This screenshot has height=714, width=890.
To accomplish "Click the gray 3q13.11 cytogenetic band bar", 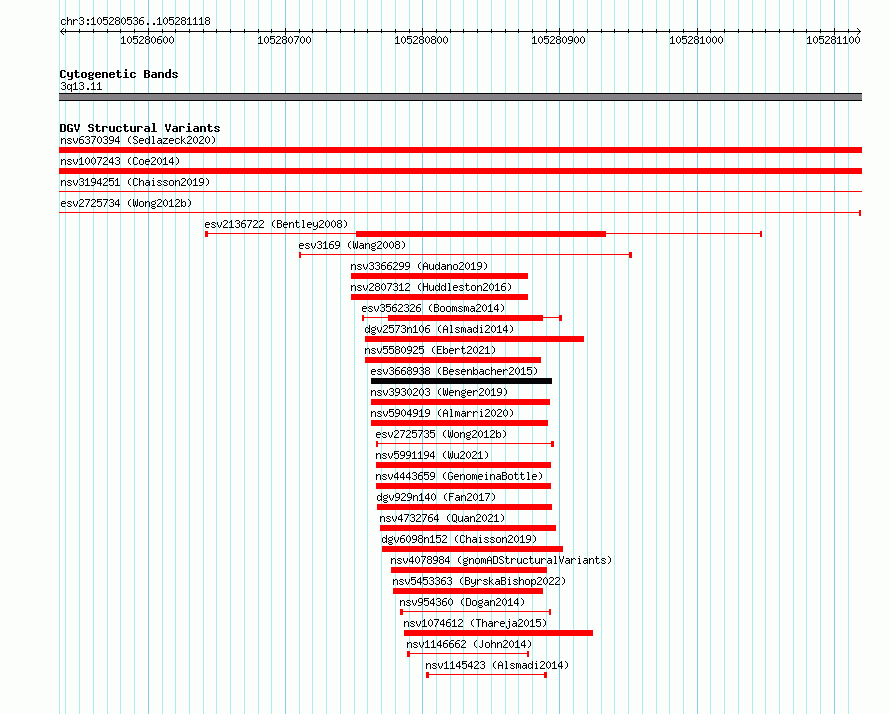I will pyautogui.click(x=460, y=97).
